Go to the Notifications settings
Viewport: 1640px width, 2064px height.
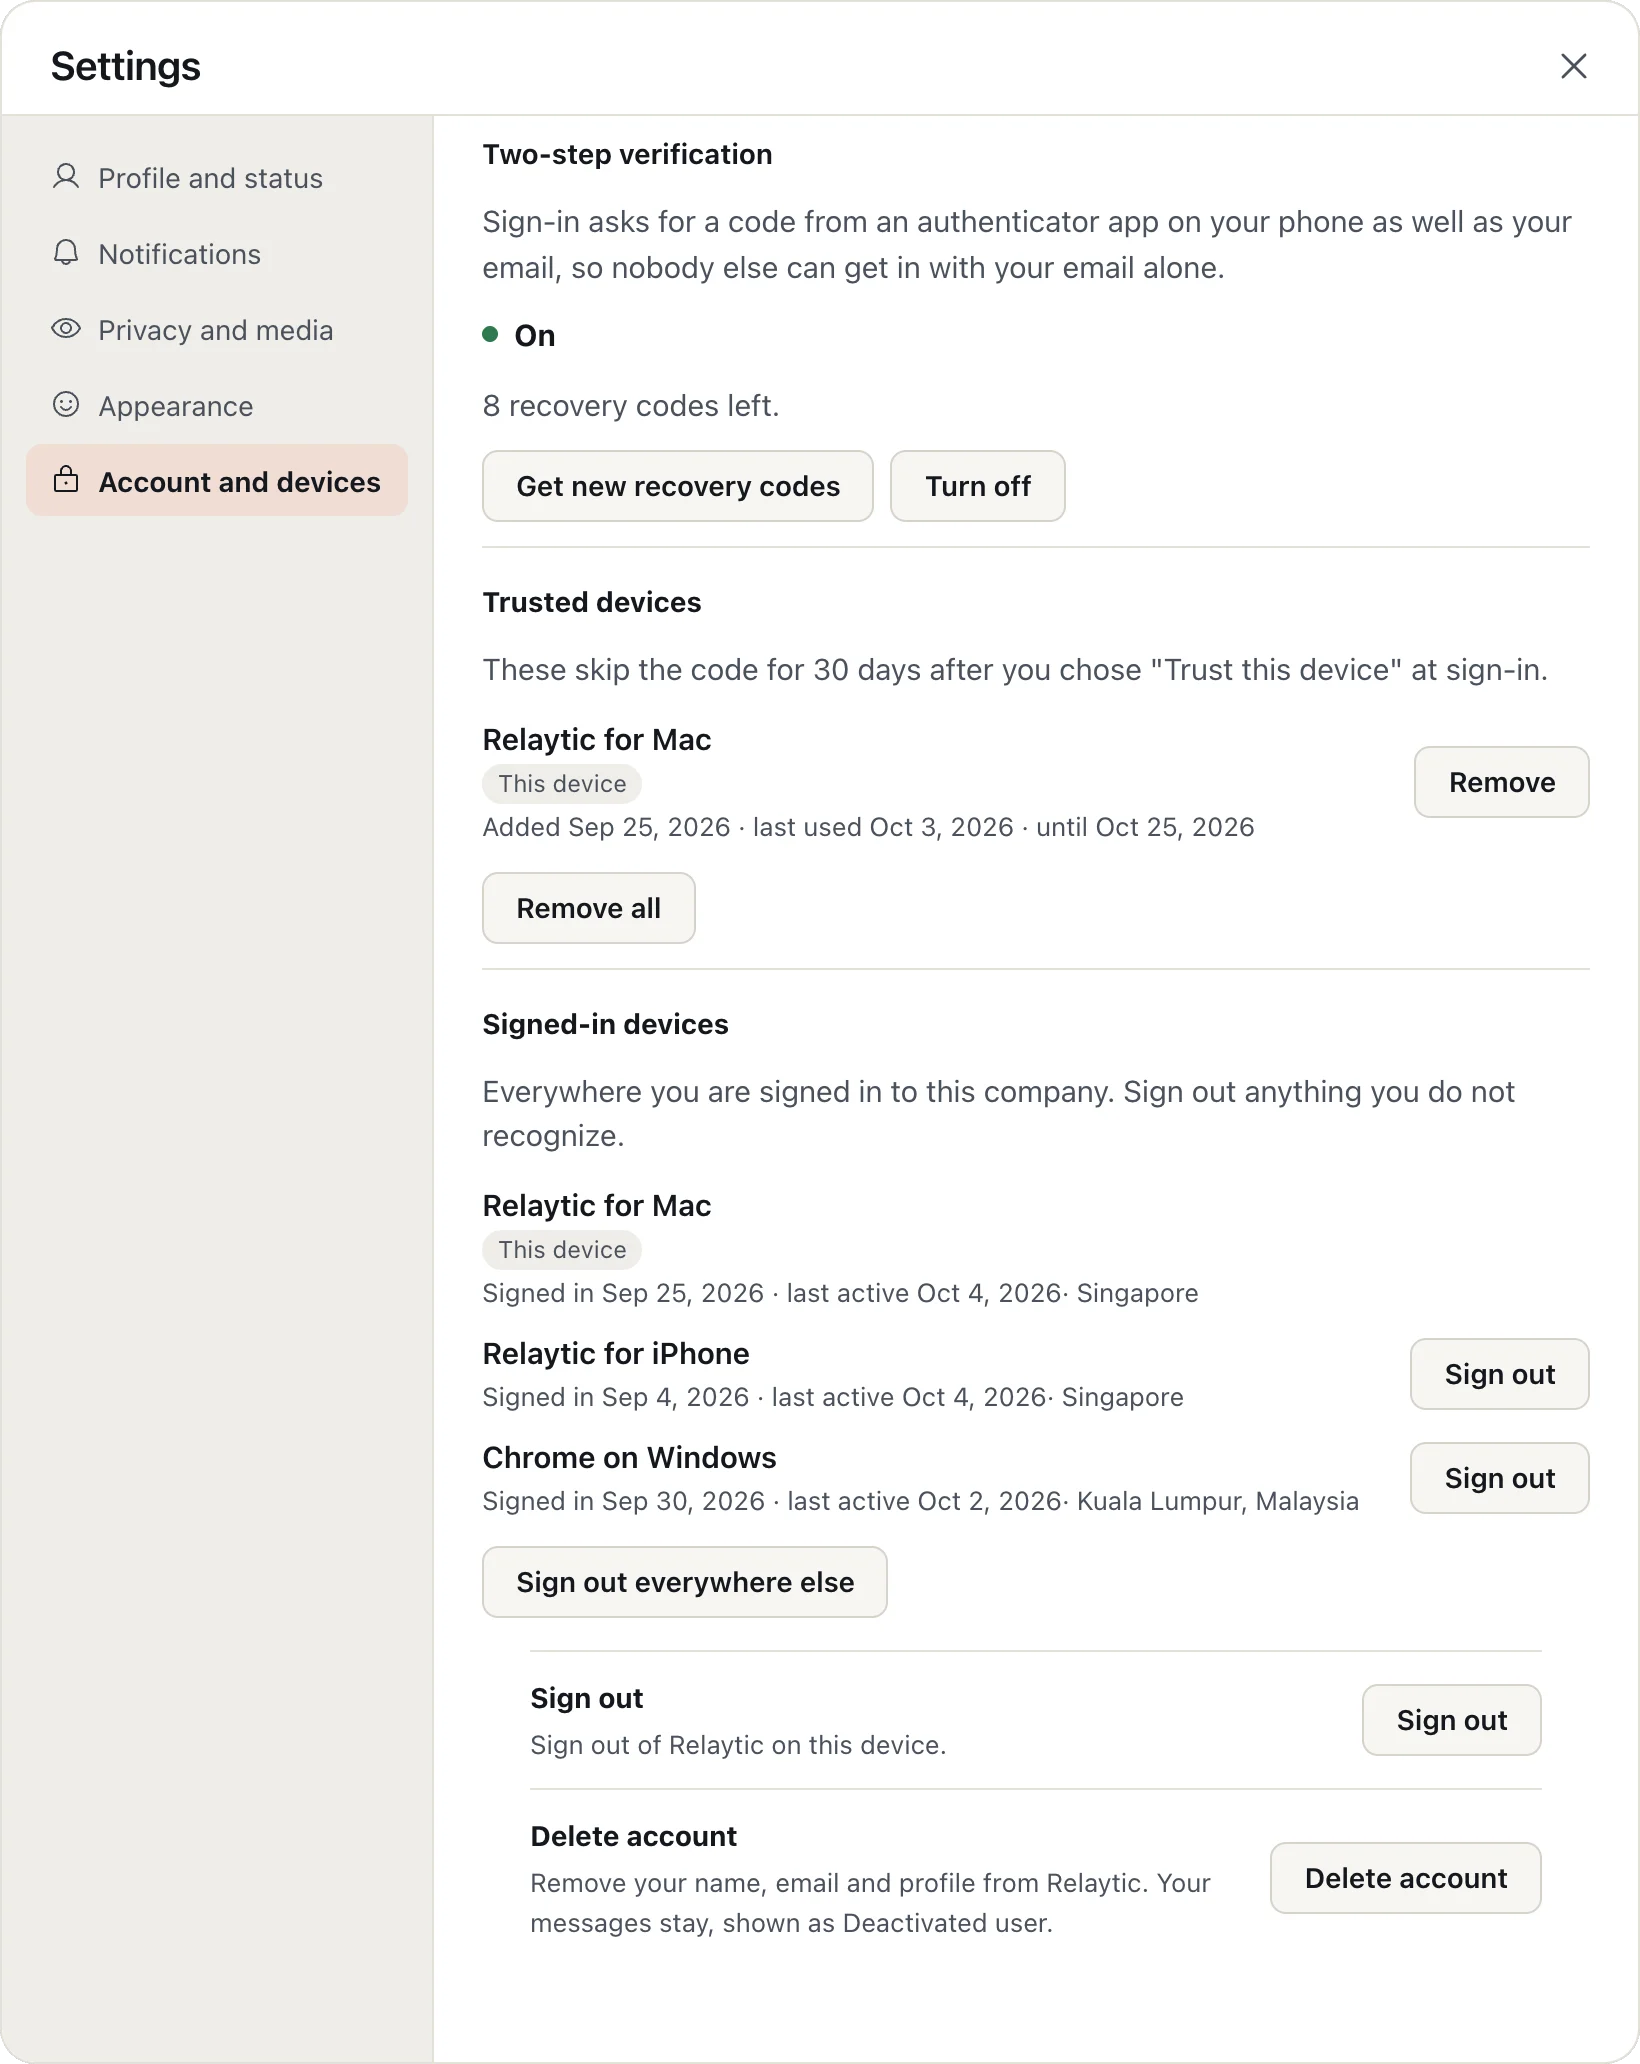click(217, 254)
